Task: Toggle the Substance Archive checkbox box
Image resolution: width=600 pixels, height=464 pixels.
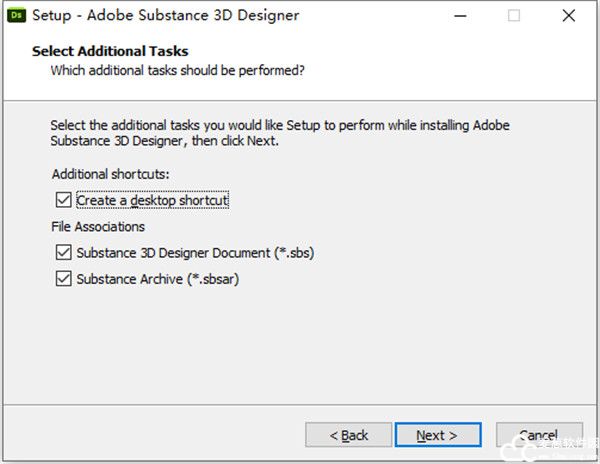Action: (64, 279)
